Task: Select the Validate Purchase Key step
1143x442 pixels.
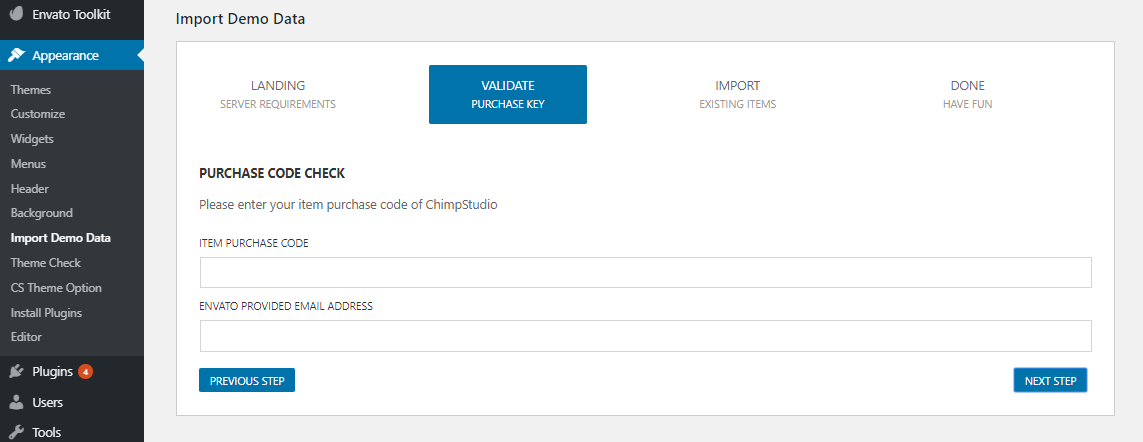Action: tap(508, 94)
